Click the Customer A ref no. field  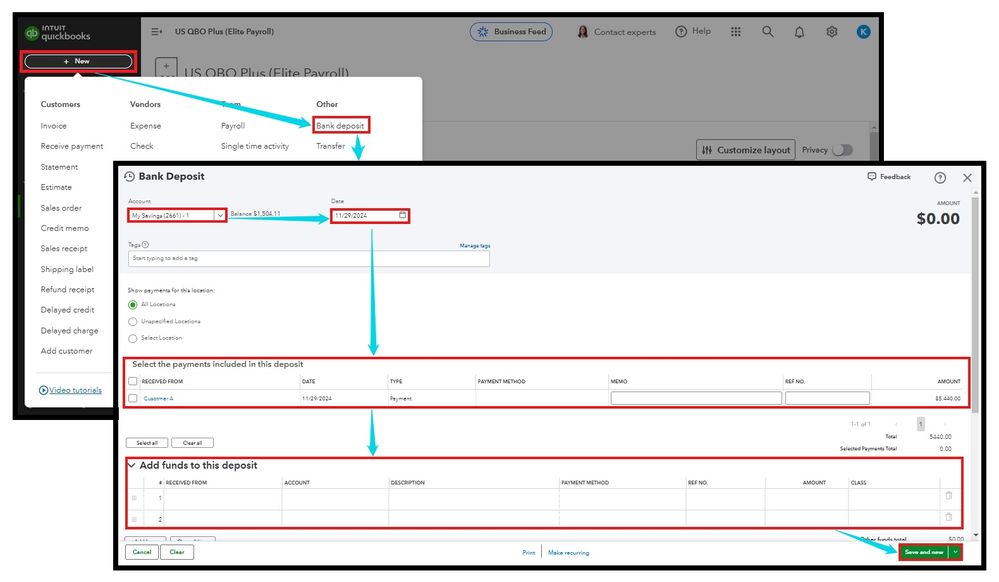pyautogui.click(x=827, y=398)
